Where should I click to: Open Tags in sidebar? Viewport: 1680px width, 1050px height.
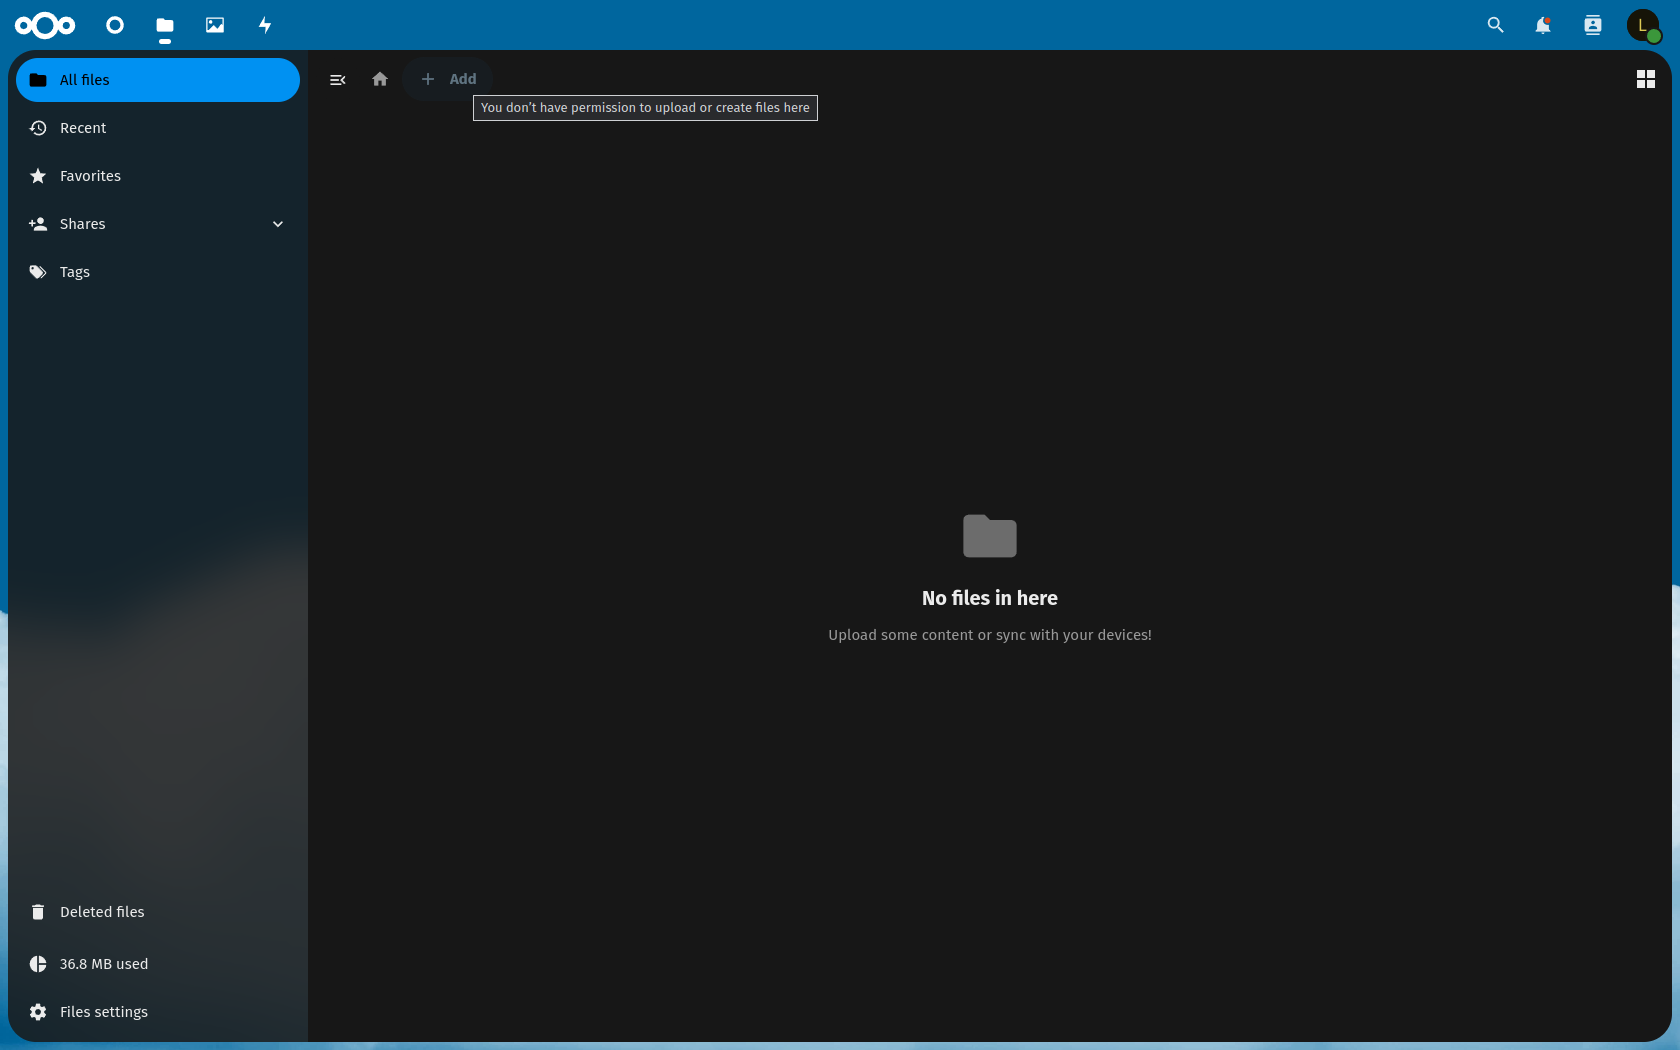(158, 272)
